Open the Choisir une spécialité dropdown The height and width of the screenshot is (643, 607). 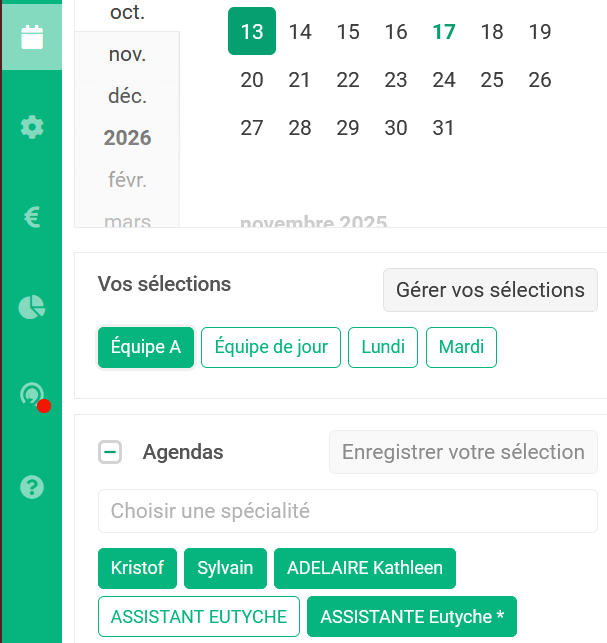[347, 511]
